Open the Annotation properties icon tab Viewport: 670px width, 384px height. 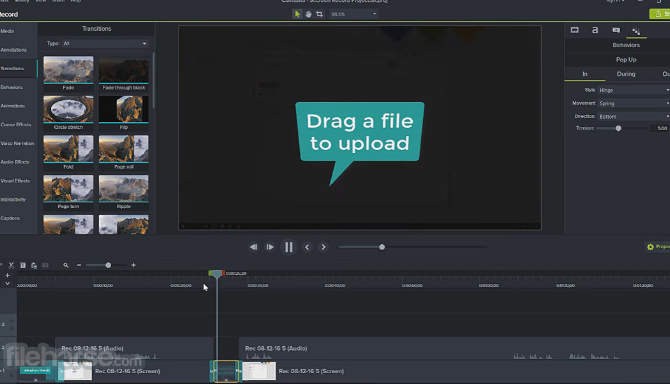[616, 30]
